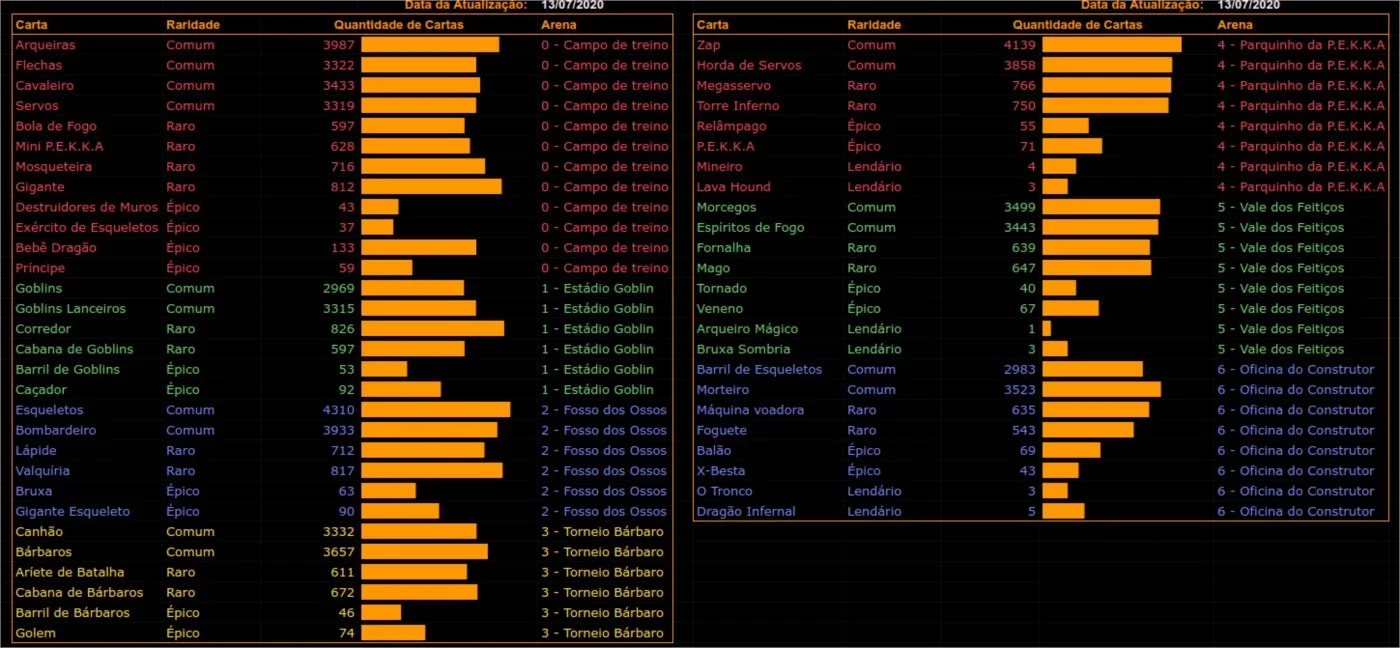1400x648 pixels.
Task: Click the Corredor card cell
Action: [x=42, y=329]
